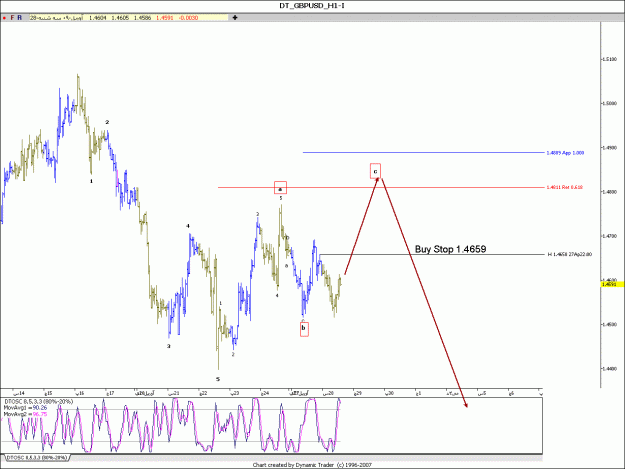Click the 1.4500 price axis label
This screenshot has height=469, width=625.
coord(609,325)
